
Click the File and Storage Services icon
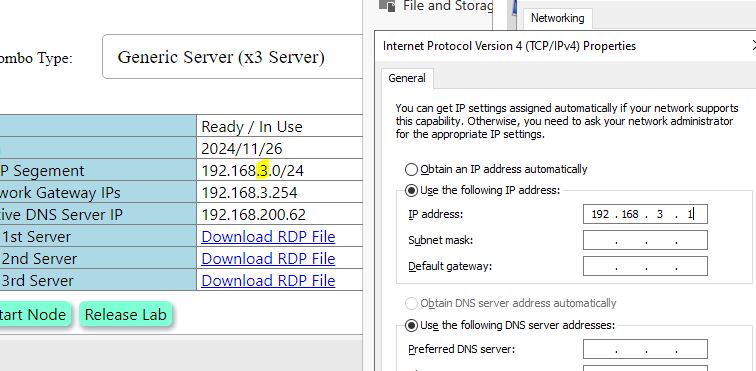click(x=387, y=5)
